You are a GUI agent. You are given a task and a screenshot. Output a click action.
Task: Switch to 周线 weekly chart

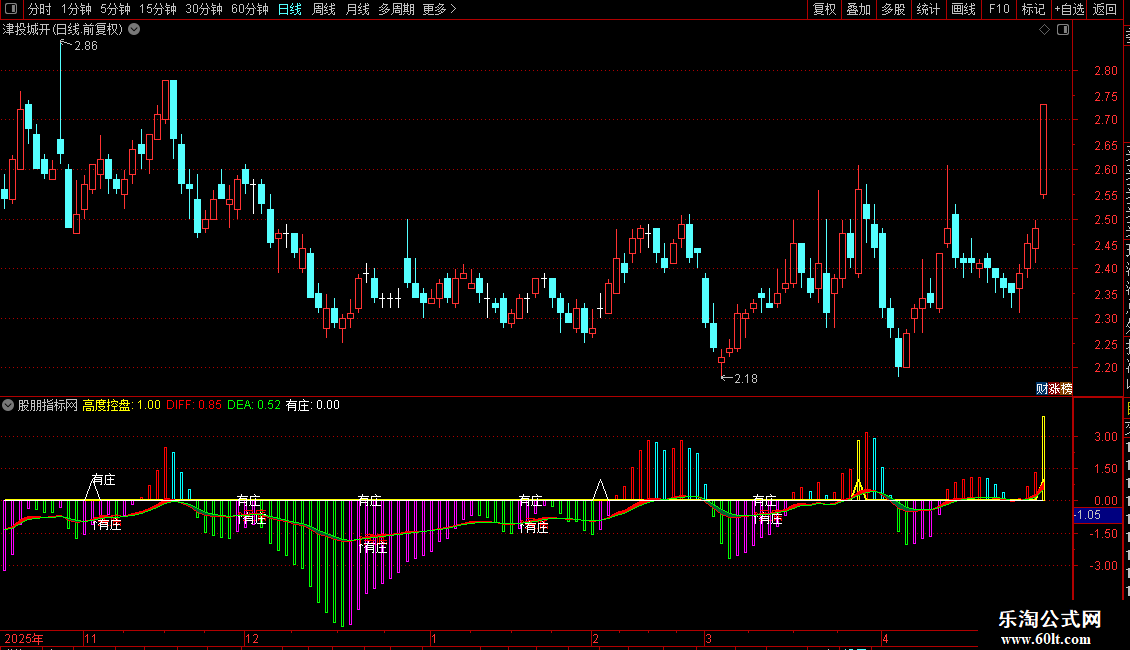click(324, 9)
